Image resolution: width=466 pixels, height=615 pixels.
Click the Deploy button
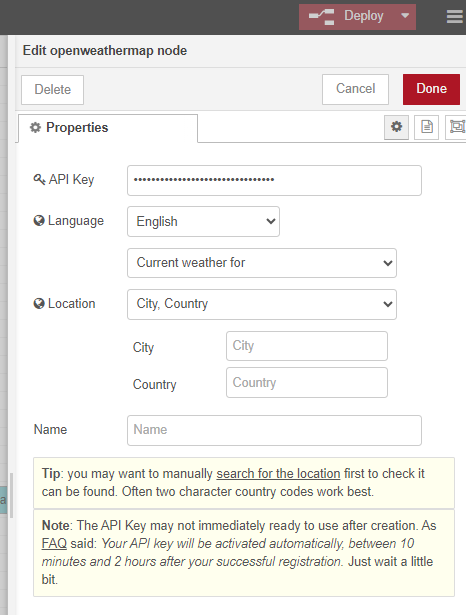coord(348,16)
